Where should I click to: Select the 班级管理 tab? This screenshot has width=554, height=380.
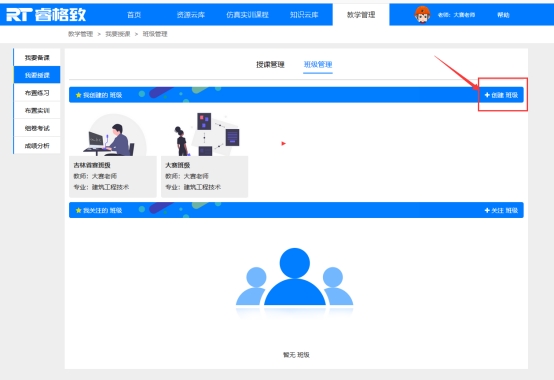pos(318,65)
